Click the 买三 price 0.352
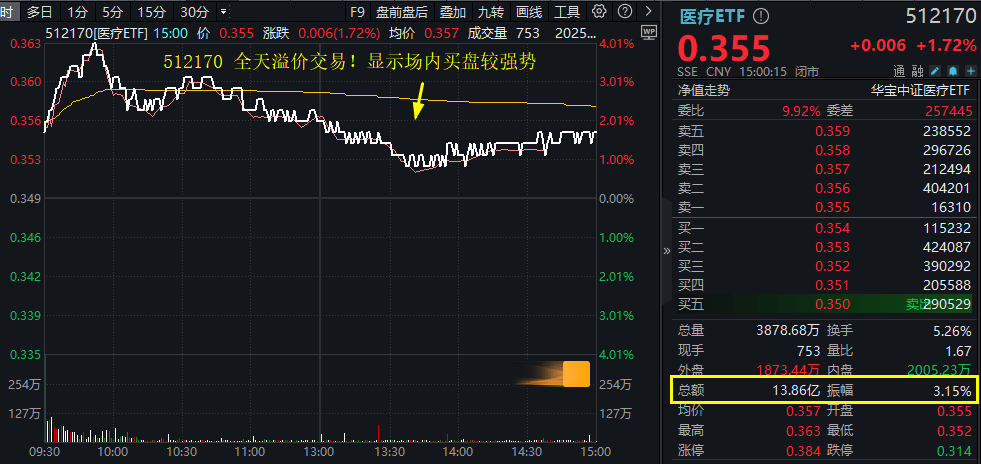The width and height of the screenshot is (981, 464). pos(833,266)
